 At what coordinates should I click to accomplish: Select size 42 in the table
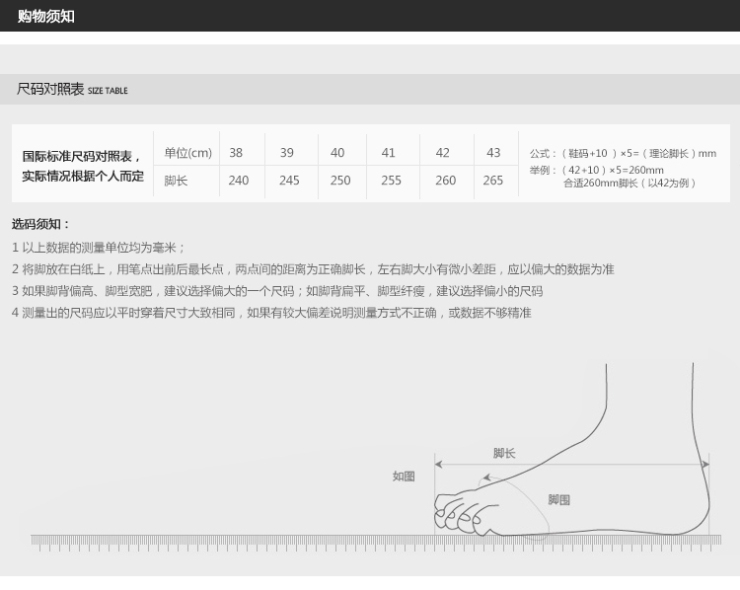pos(442,153)
